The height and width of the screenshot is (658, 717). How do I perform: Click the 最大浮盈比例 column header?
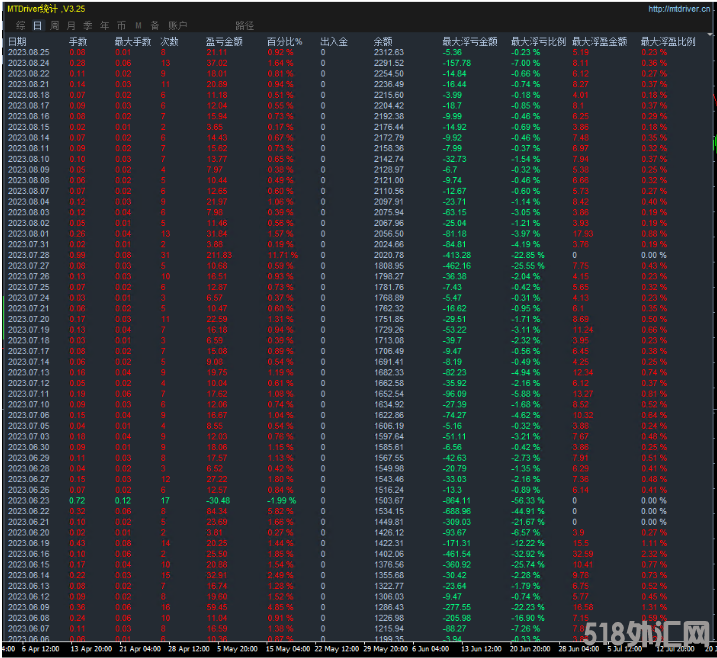668,41
